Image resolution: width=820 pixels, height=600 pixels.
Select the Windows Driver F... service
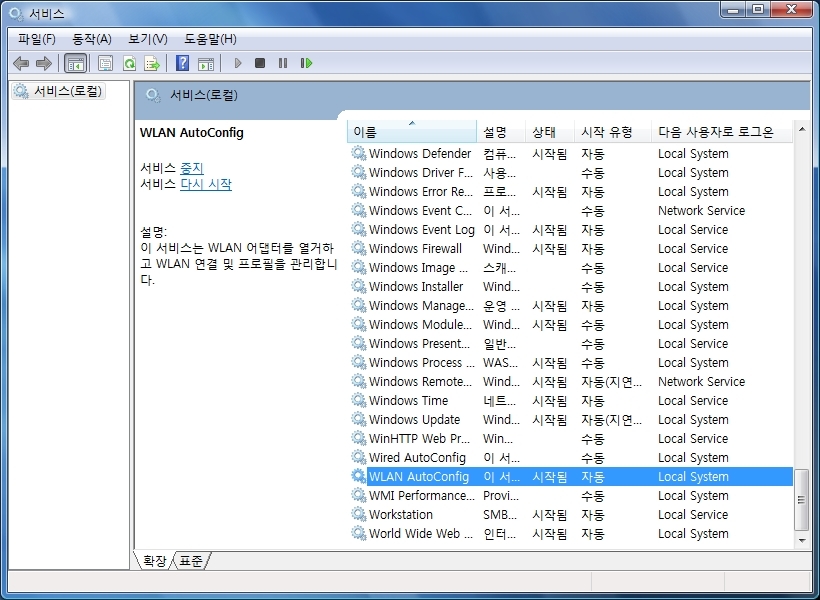click(x=572, y=173)
